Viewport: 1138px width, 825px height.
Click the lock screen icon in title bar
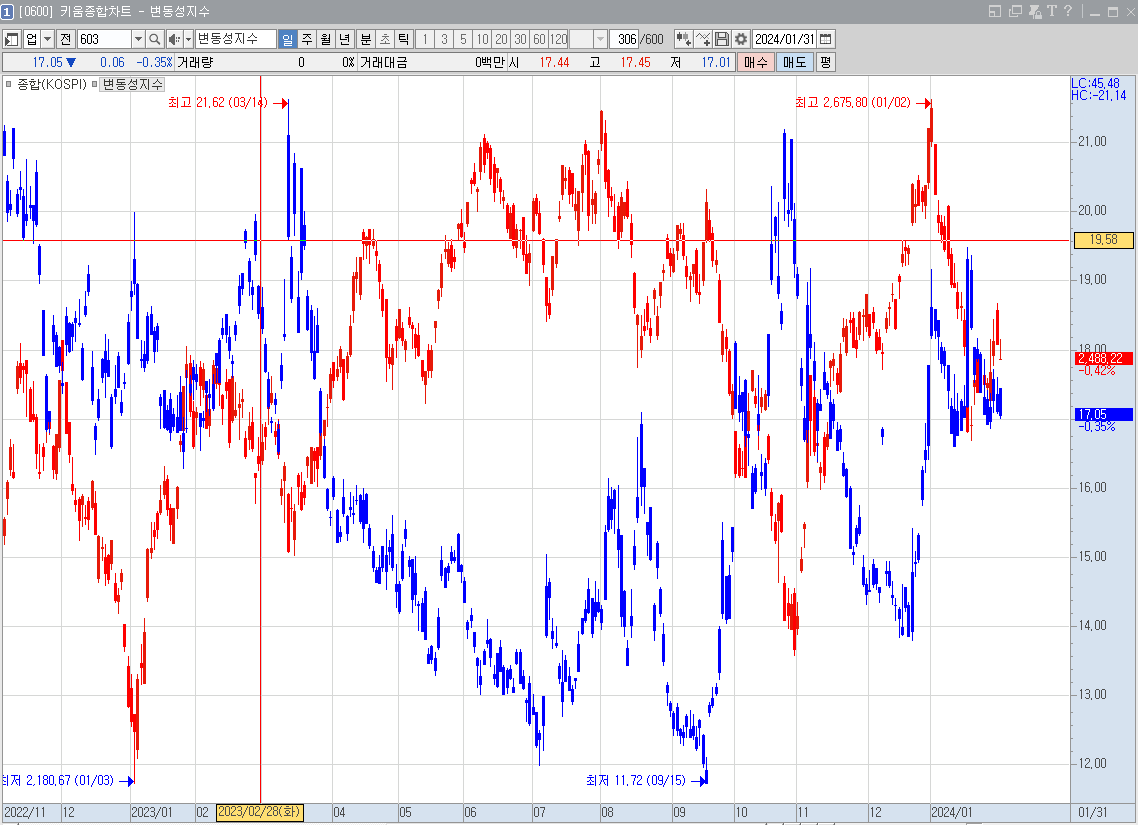coord(1036,11)
